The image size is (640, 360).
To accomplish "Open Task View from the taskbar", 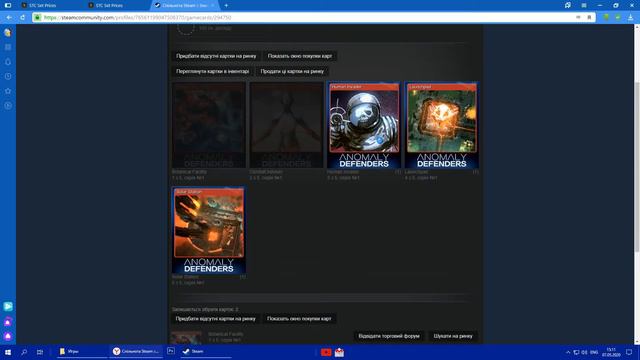I will coord(40,352).
